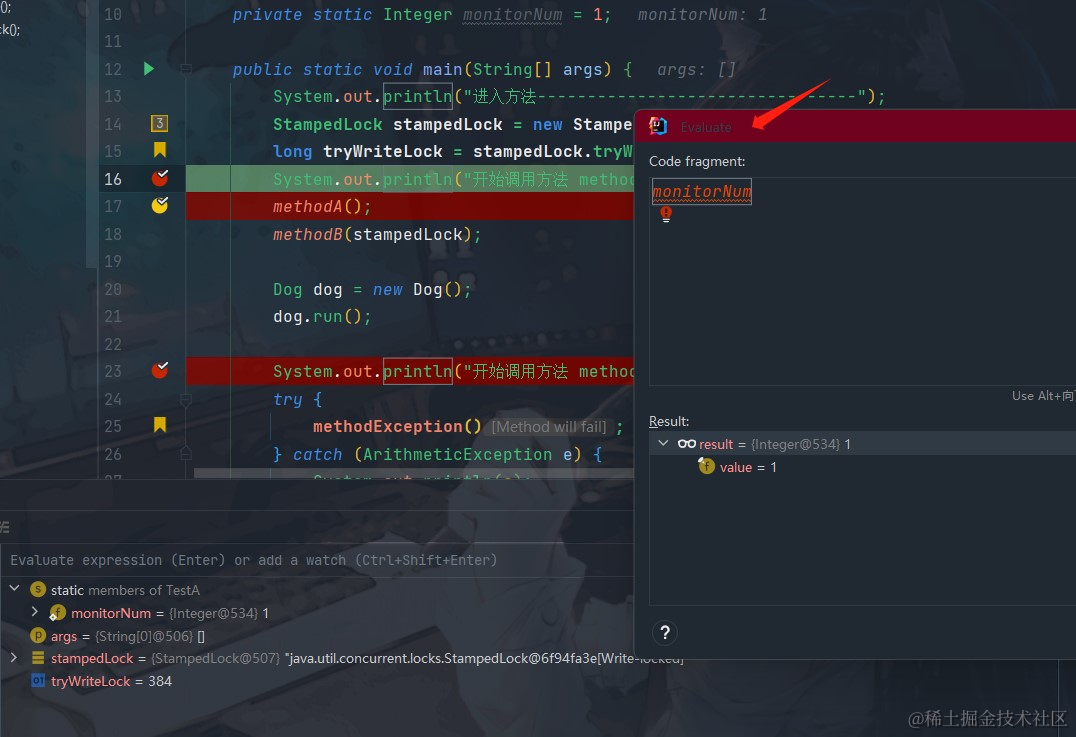Image resolution: width=1076 pixels, height=737 pixels.
Task: Click the numbered bookmark 3 icon at line 14
Action: pos(159,124)
